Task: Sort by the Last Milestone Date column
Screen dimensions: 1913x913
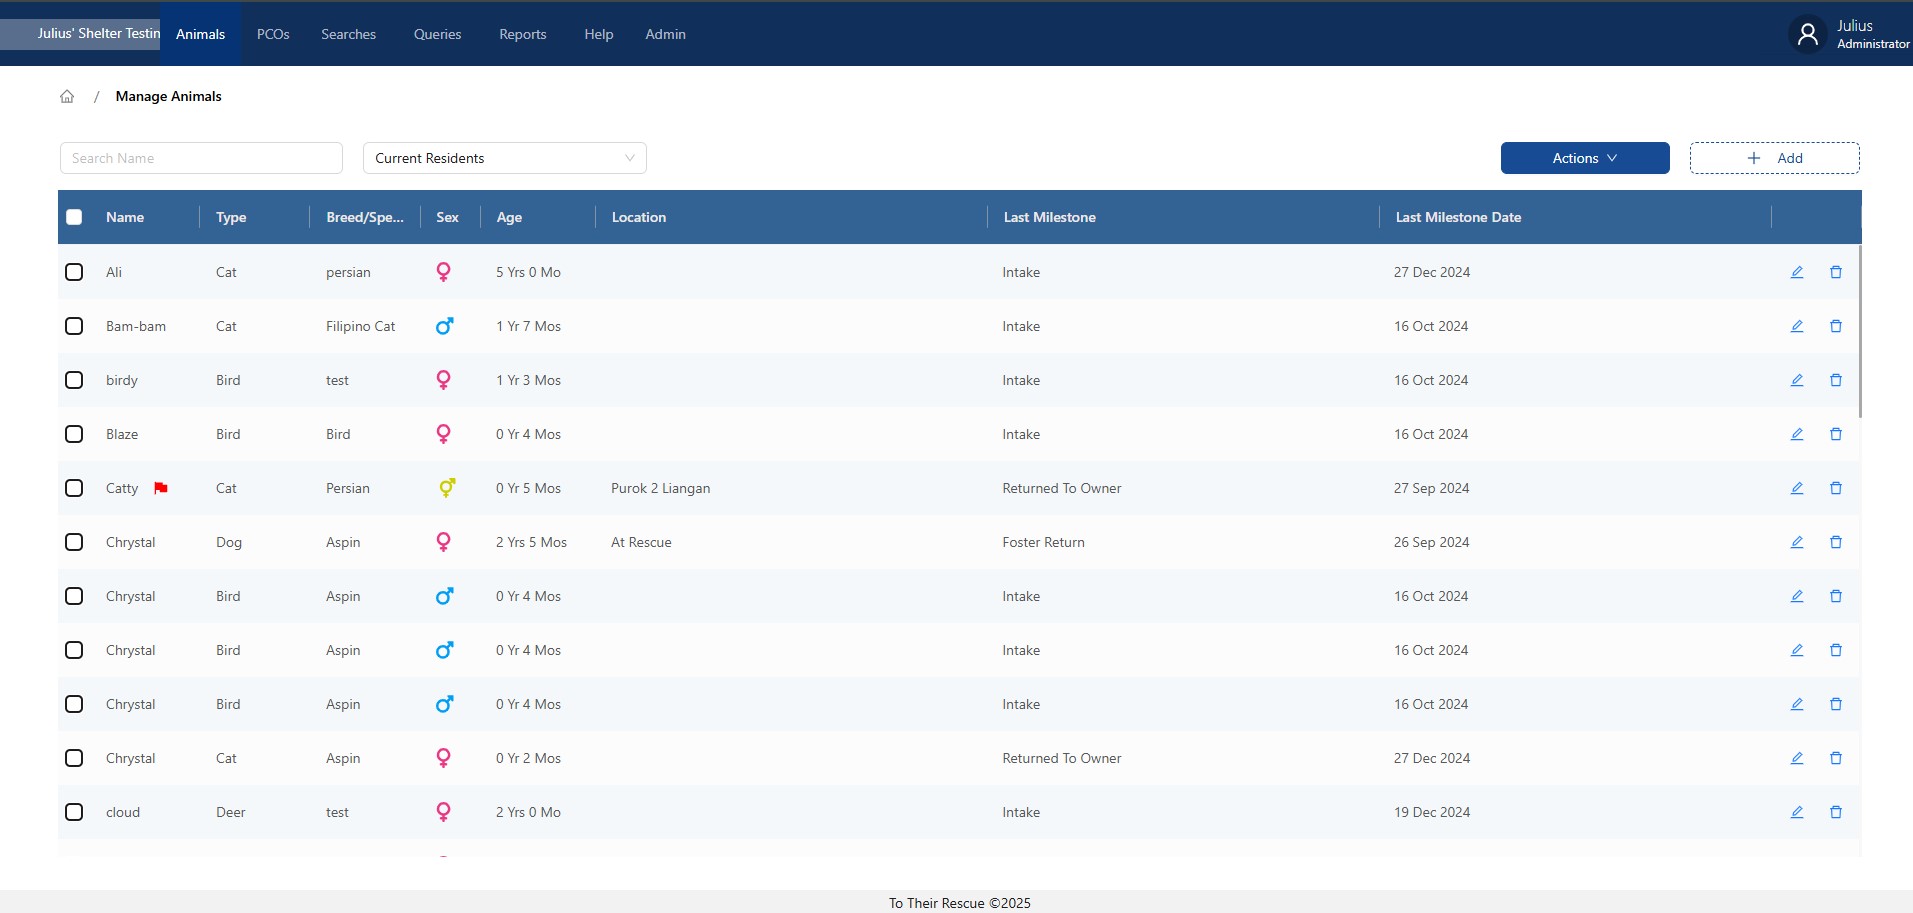Action: [x=1457, y=217]
